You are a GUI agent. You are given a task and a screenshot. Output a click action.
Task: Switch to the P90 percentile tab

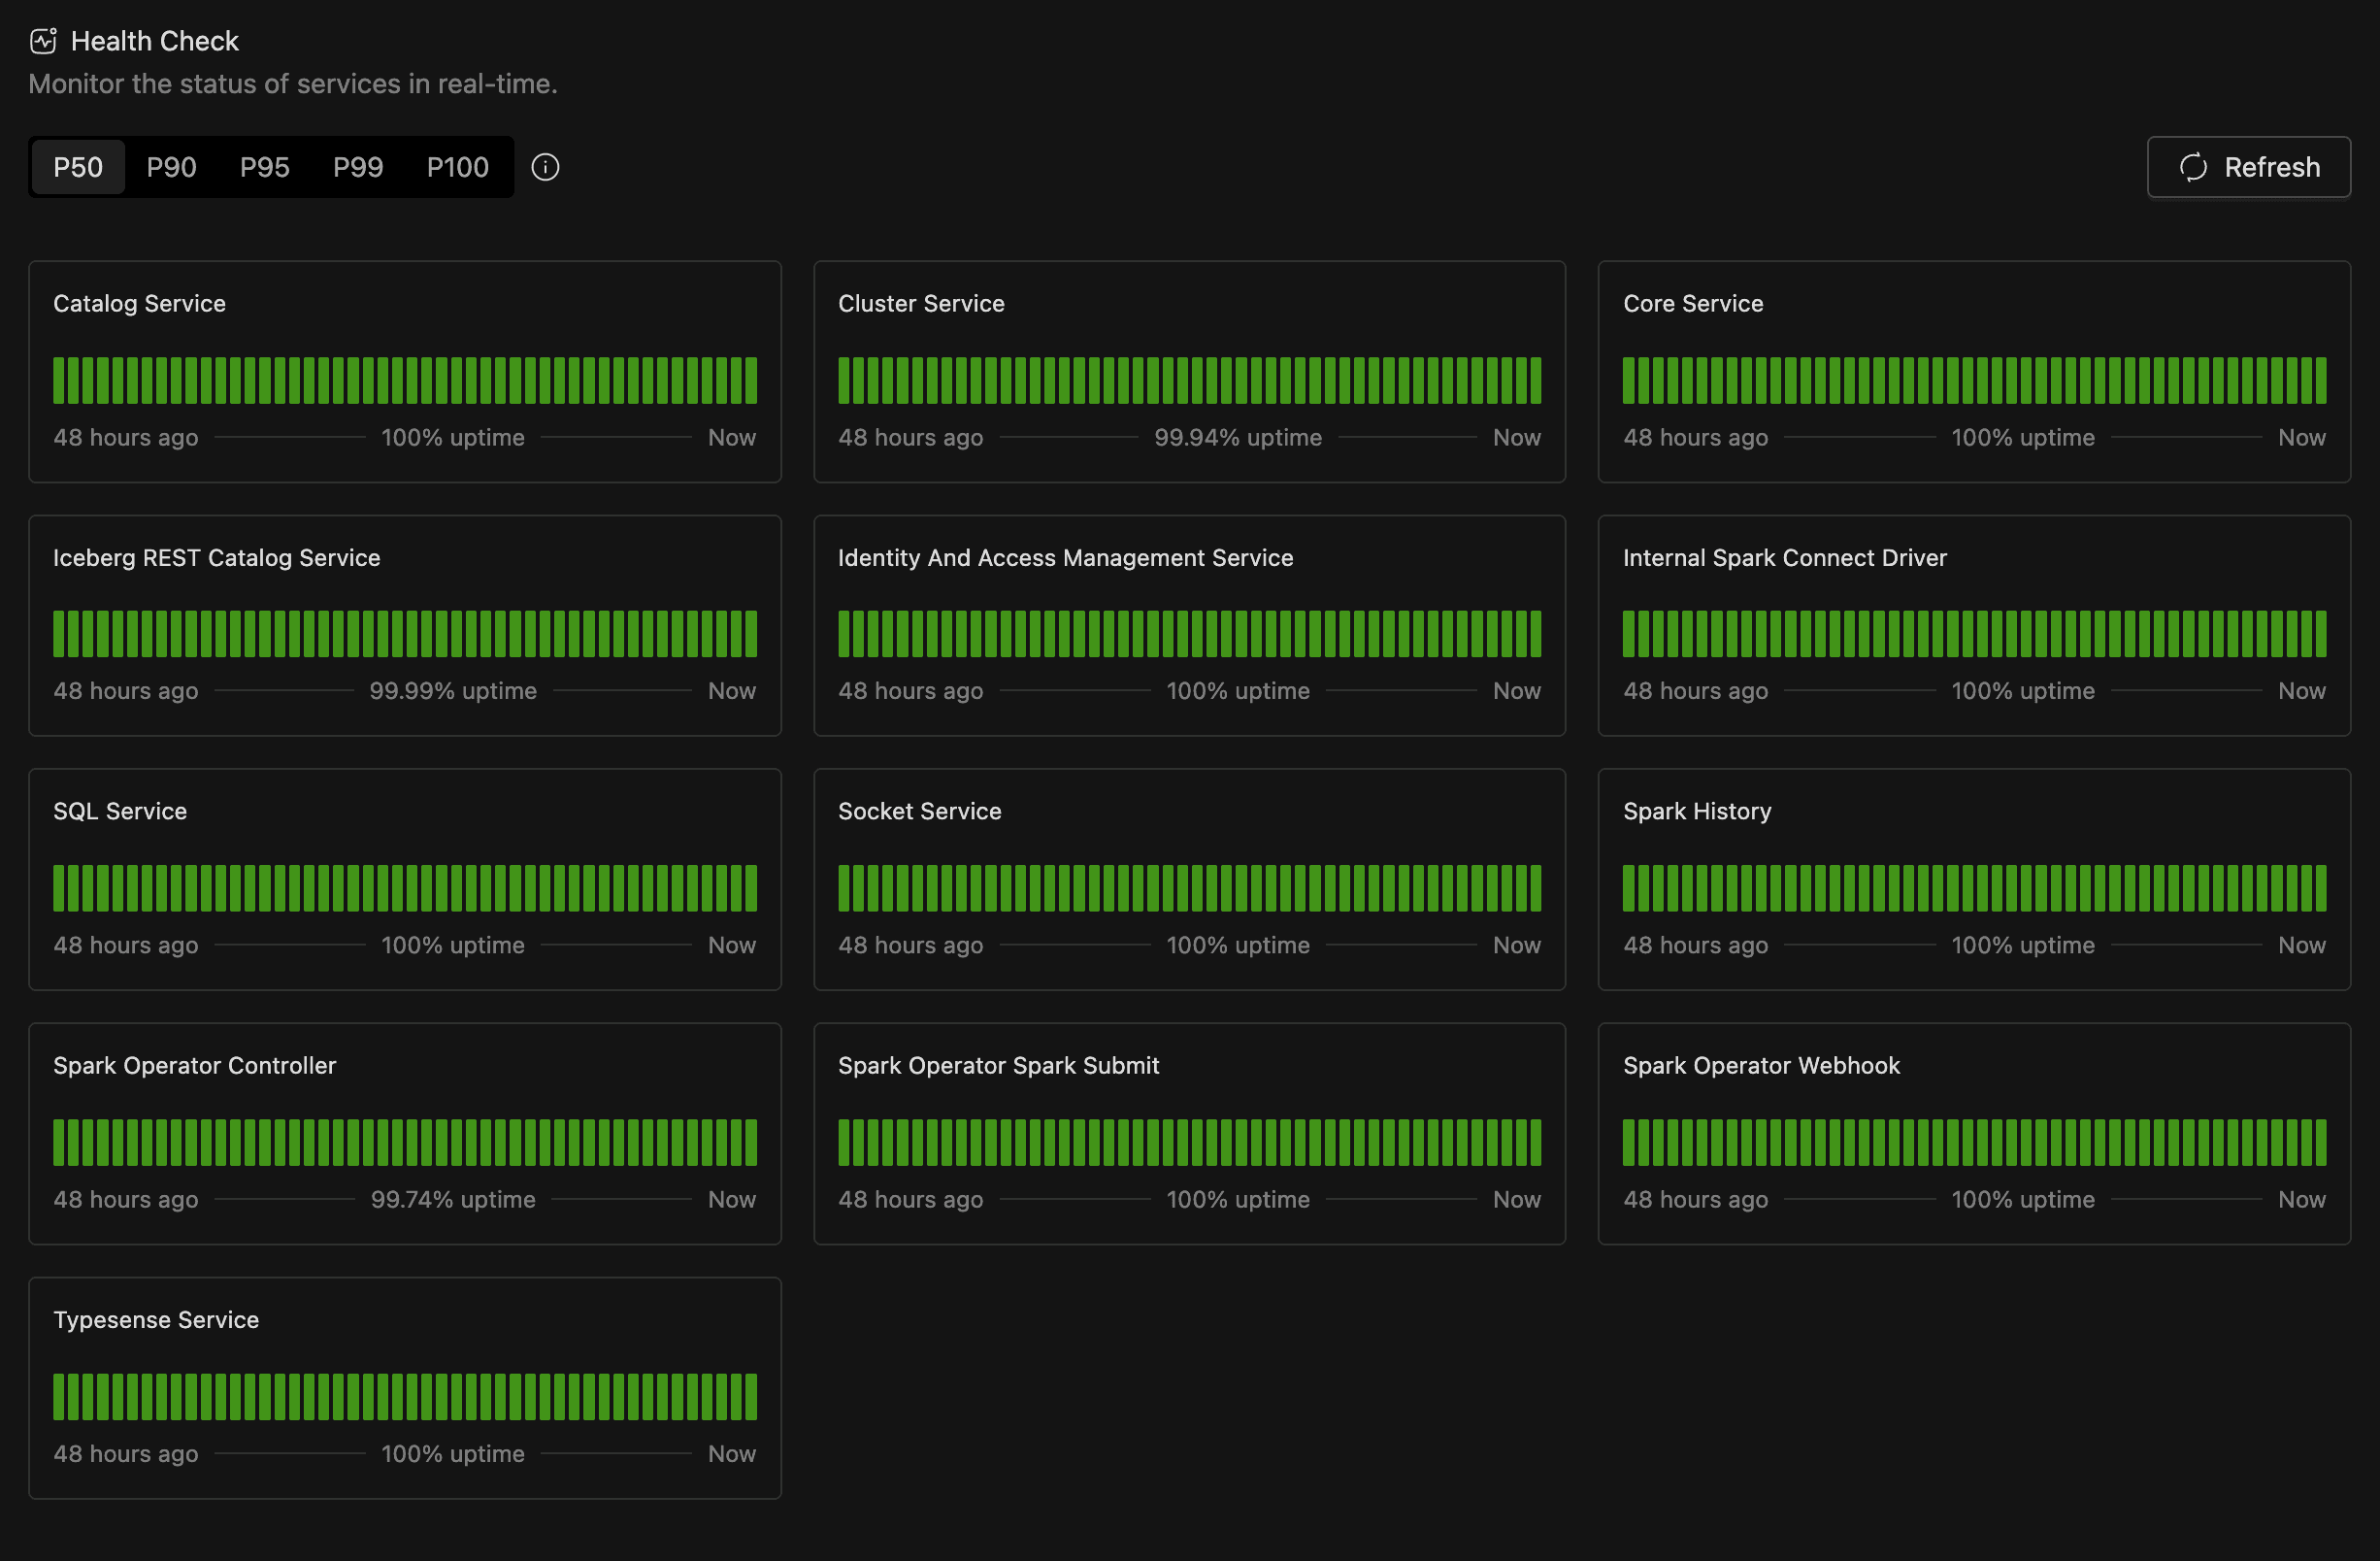[x=171, y=167]
